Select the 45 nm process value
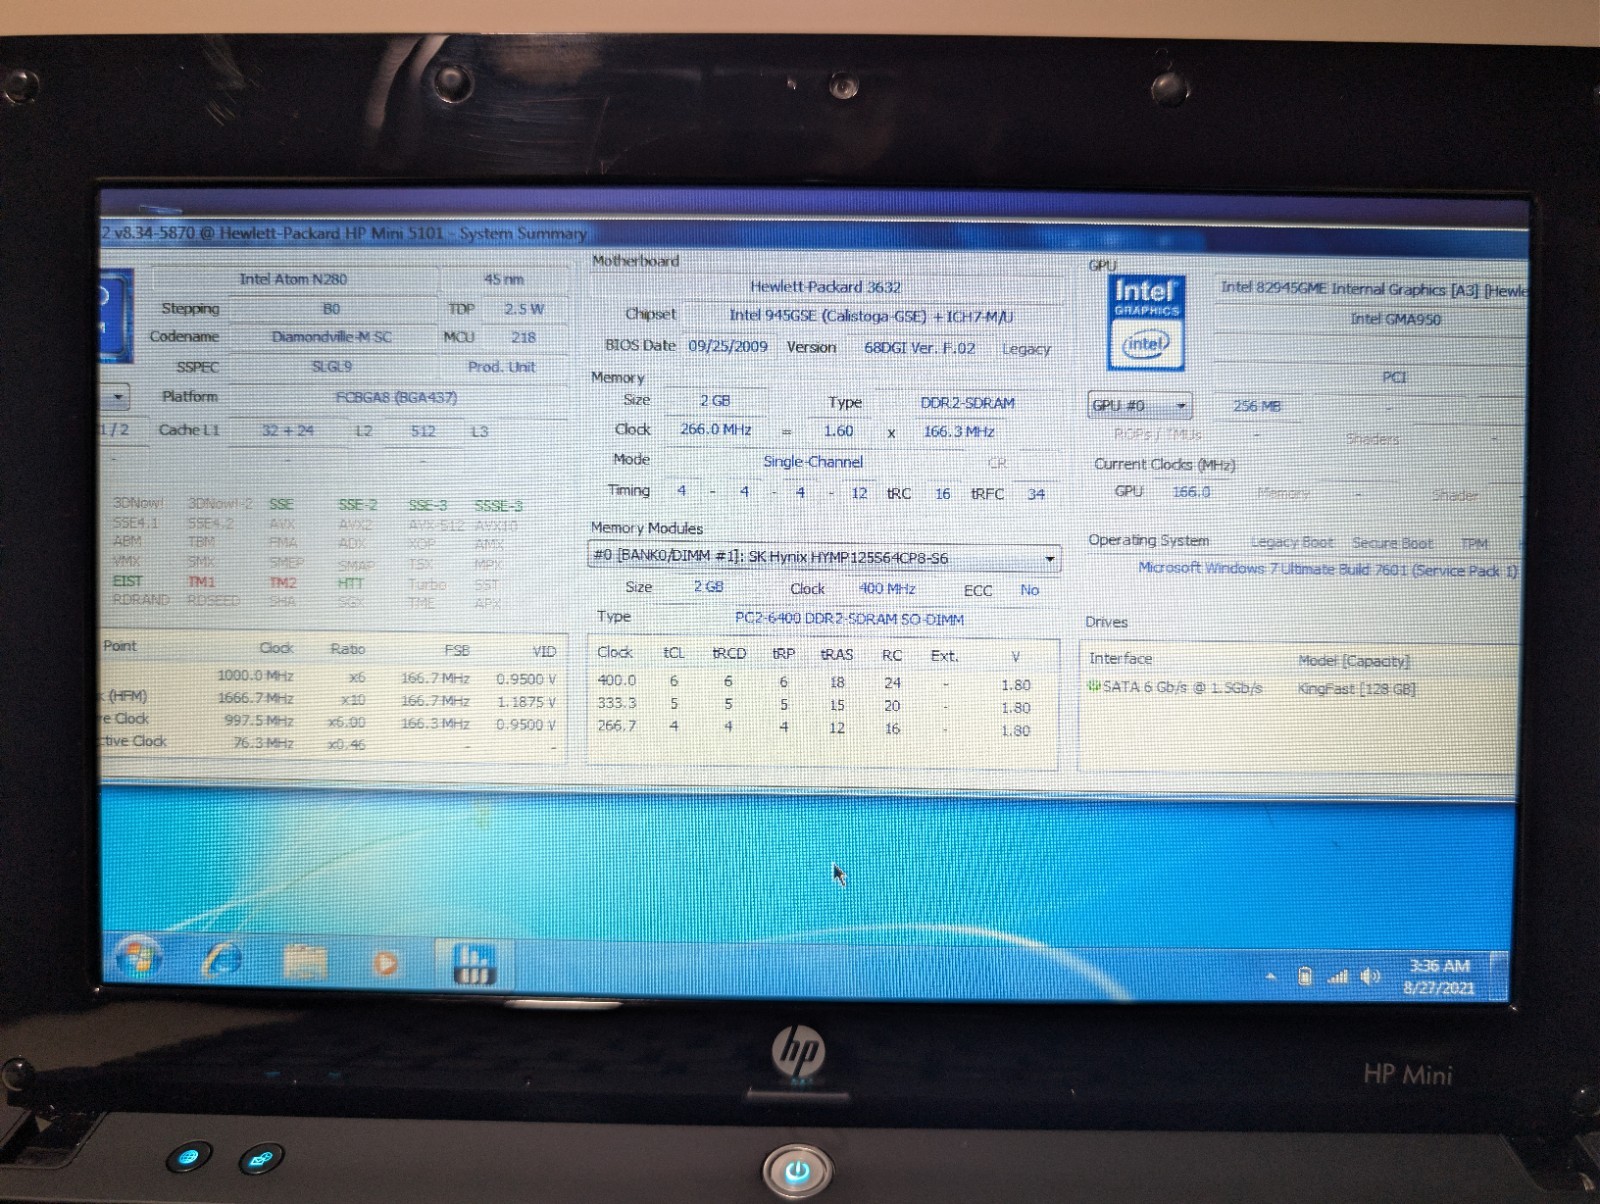Viewport: 1600px width, 1204px height. [x=504, y=279]
